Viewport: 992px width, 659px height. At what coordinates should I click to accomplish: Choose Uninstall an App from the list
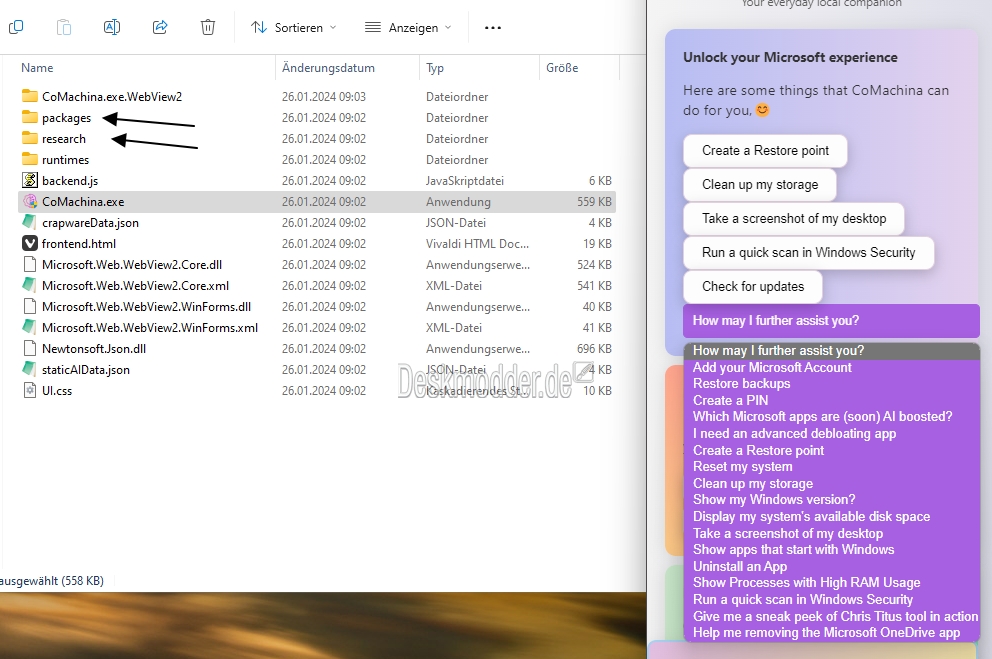[x=832, y=566]
